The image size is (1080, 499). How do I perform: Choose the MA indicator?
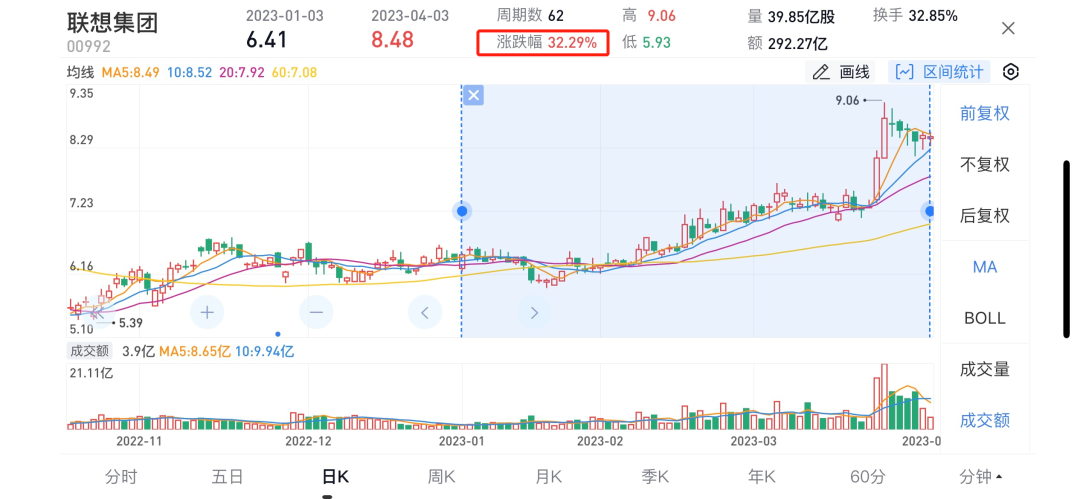[985, 267]
